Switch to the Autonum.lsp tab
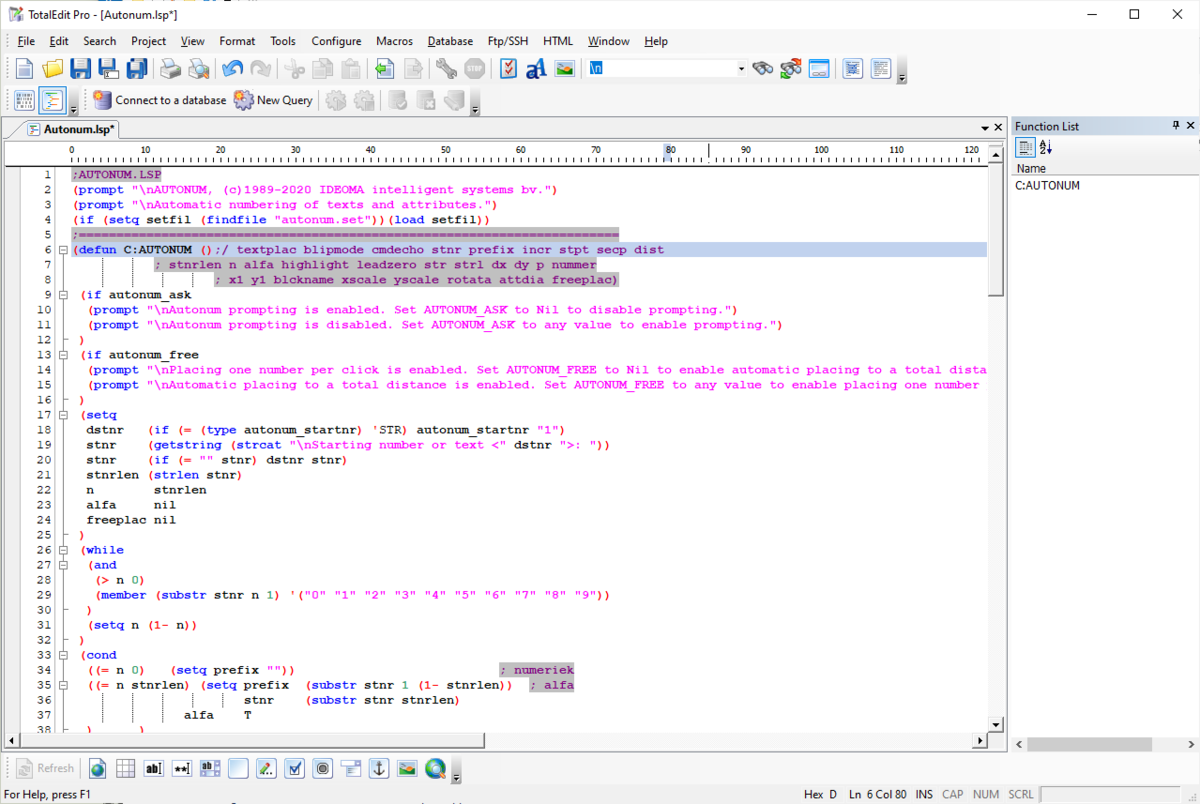This screenshot has height=804, width=1200. 78,129
